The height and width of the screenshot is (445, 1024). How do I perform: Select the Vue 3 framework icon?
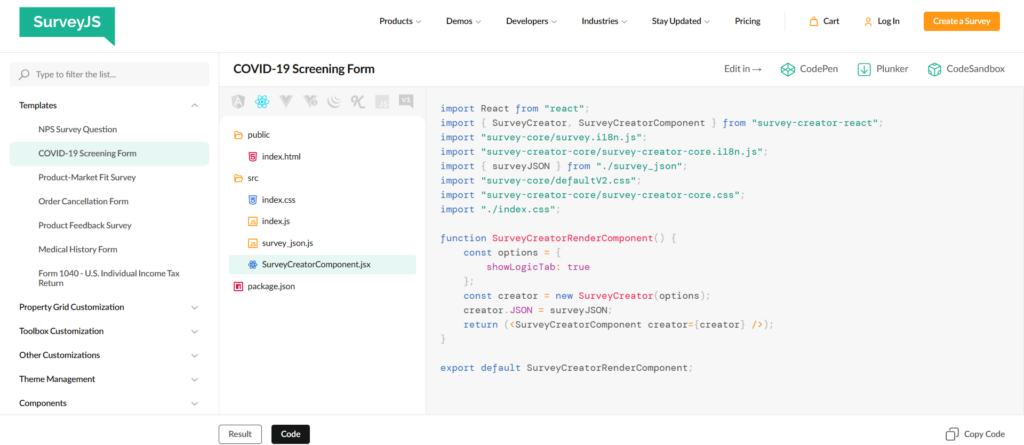coord(310,101)
